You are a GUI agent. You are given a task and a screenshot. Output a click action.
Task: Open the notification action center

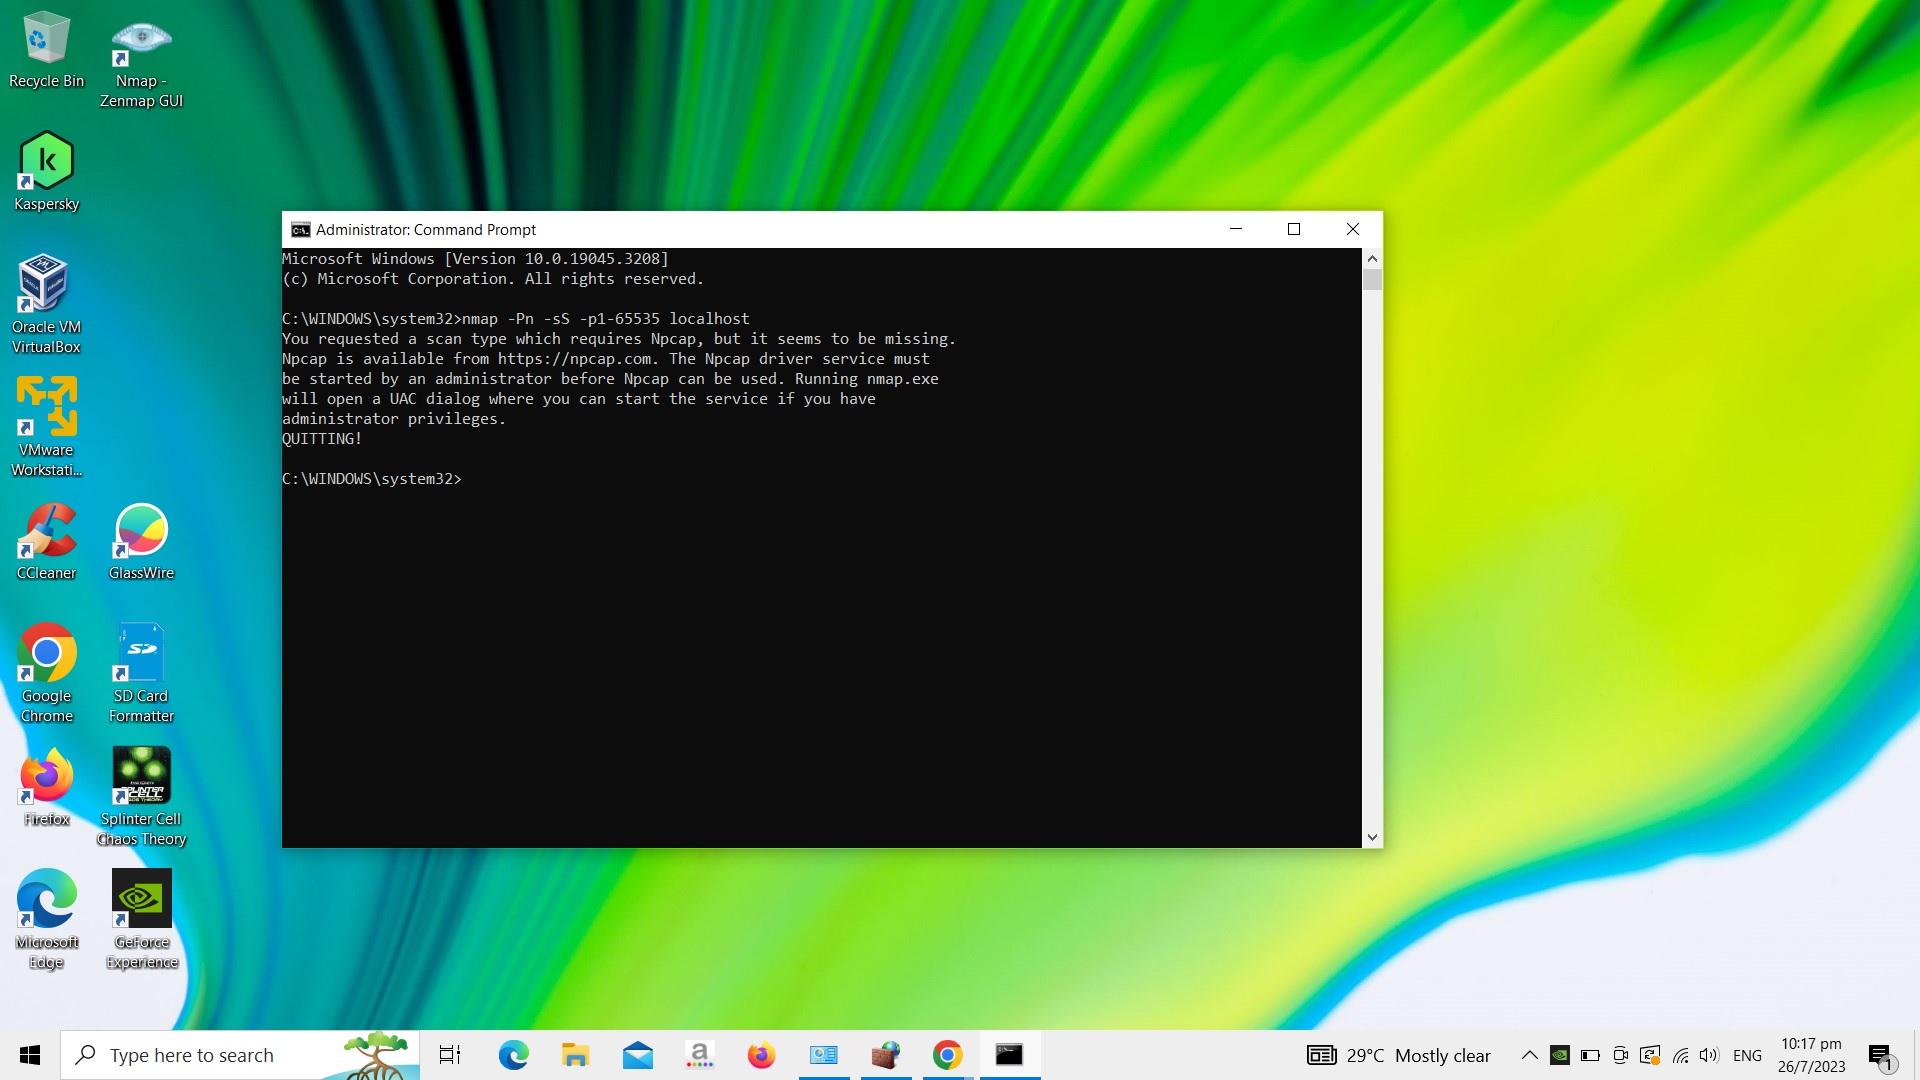pyautogui.click(x=1881, y=1055)
